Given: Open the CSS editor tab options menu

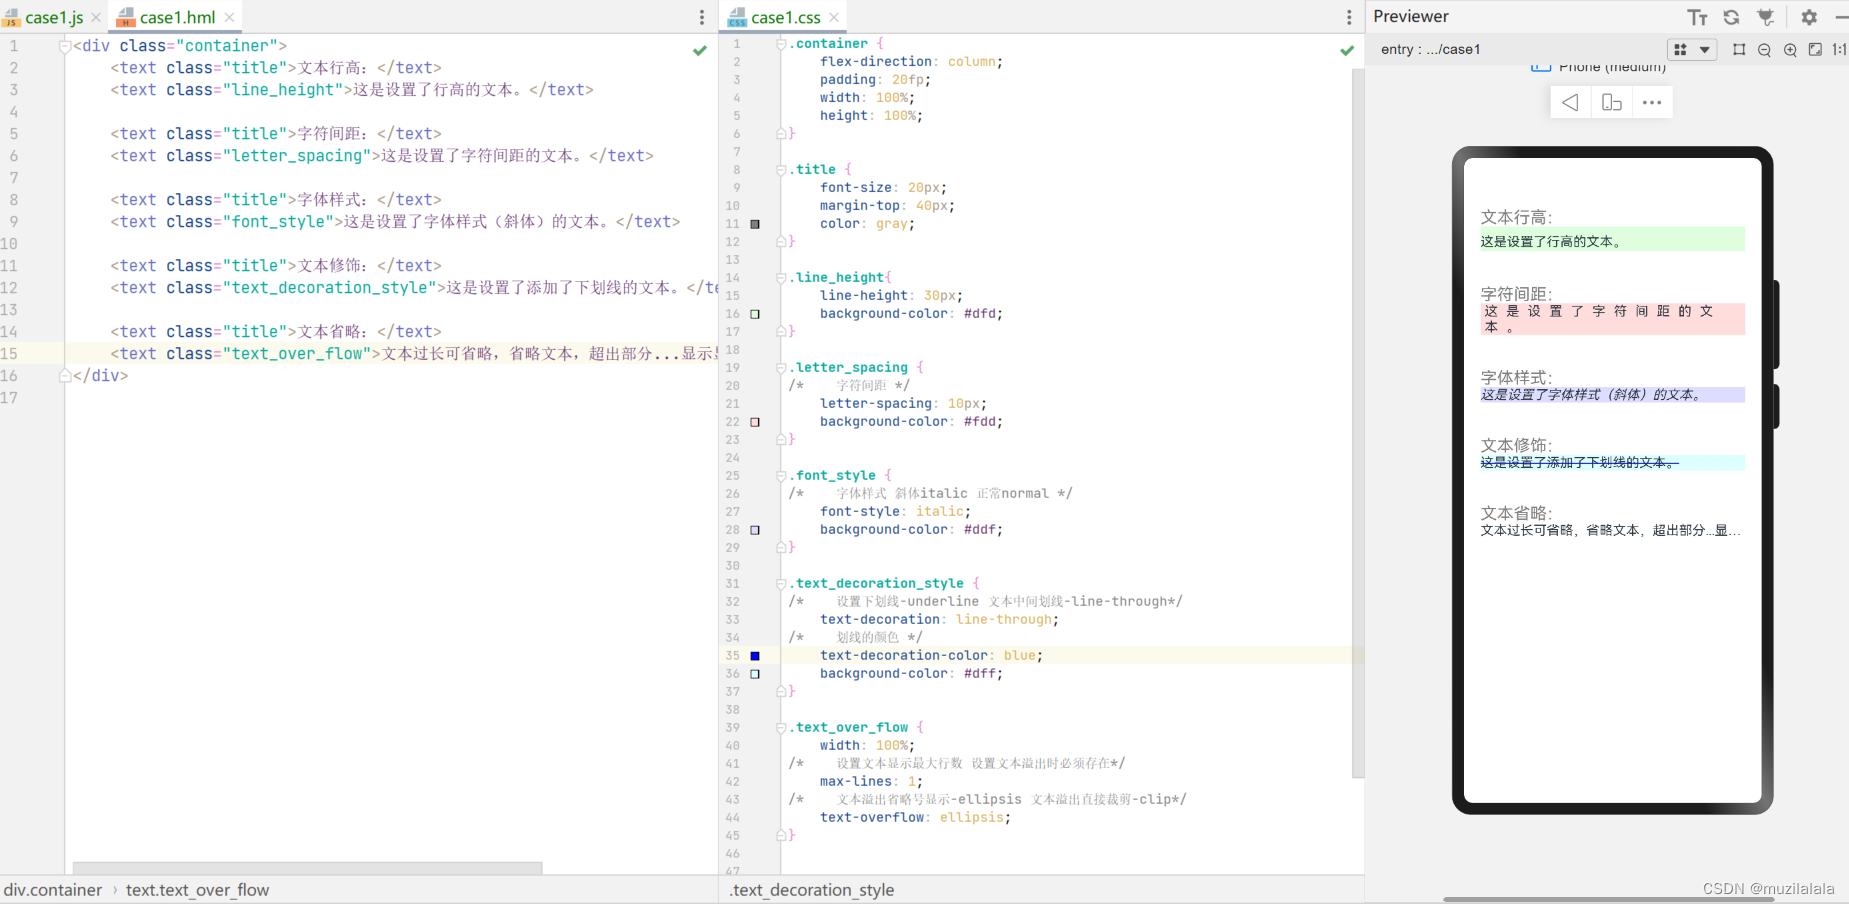Looking at the screenshot, I should [1349, 17].
